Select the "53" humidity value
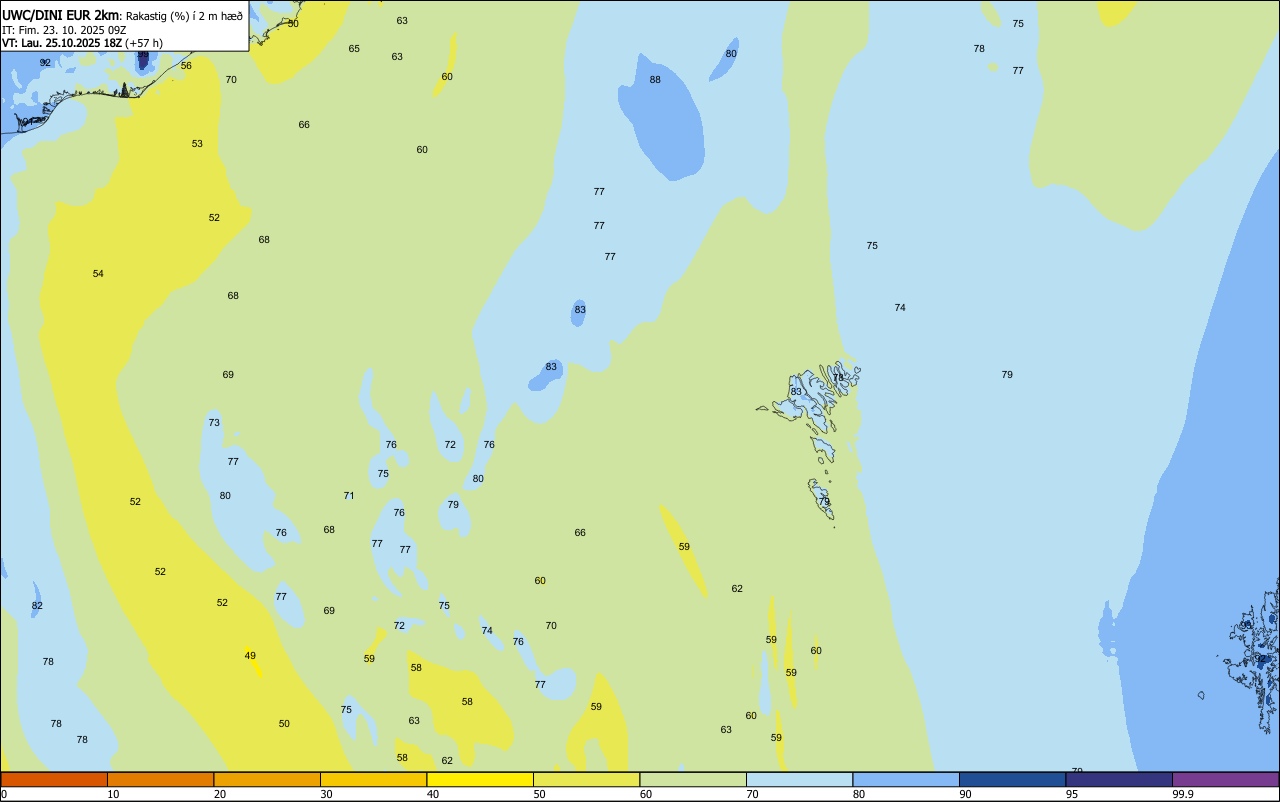Viewport: 1280px width, 802px height. [197, 144]
